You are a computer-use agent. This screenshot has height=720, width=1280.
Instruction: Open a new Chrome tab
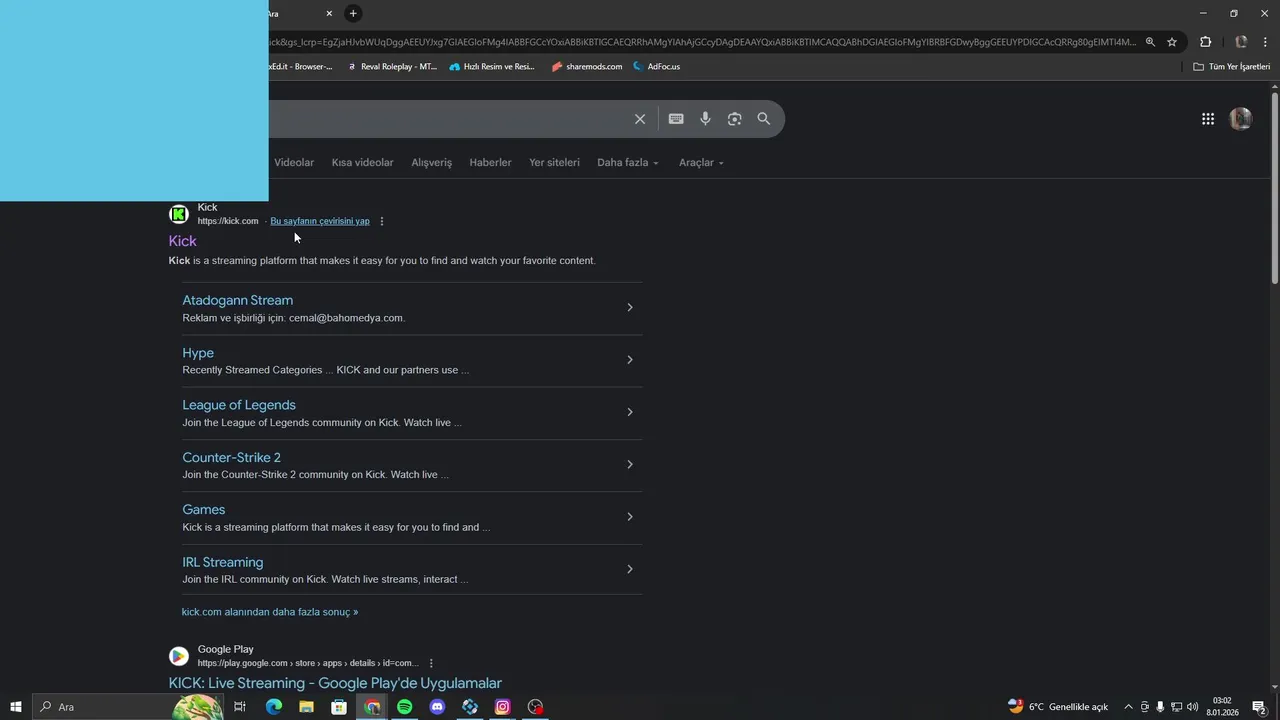pos(353,13)
